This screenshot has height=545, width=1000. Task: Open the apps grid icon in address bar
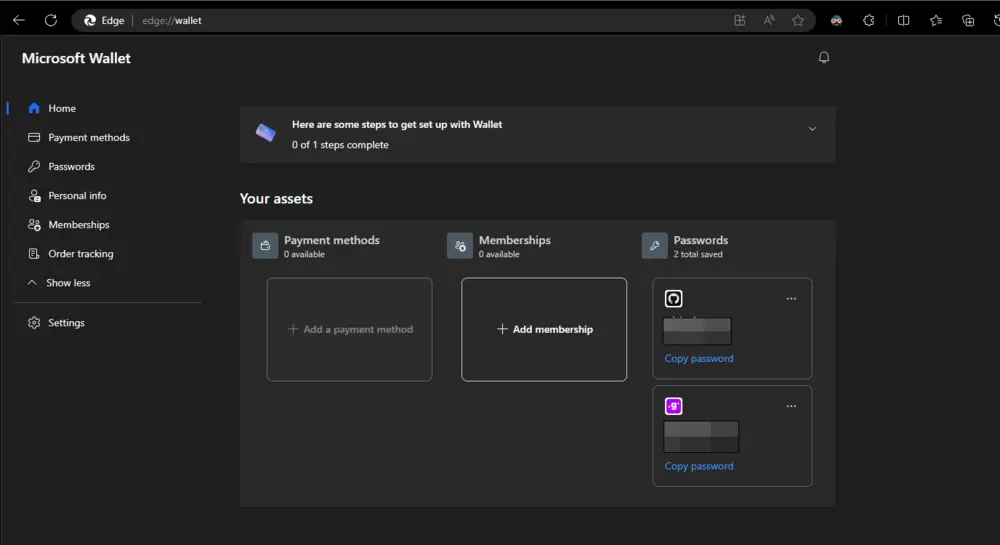coord(740,20)
